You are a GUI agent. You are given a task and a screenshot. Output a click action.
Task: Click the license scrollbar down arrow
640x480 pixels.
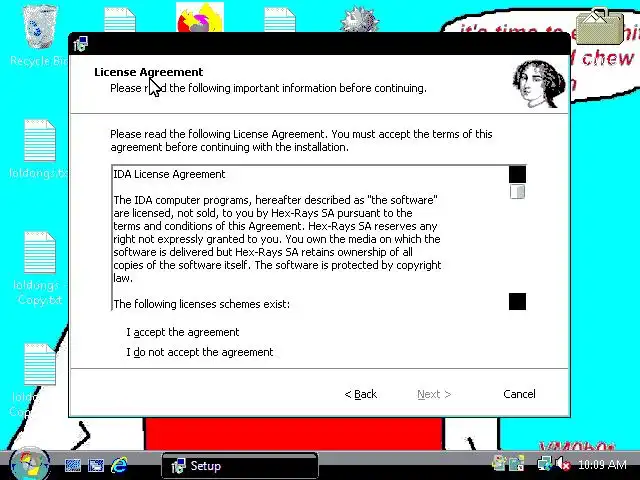[x=518, y=302]
